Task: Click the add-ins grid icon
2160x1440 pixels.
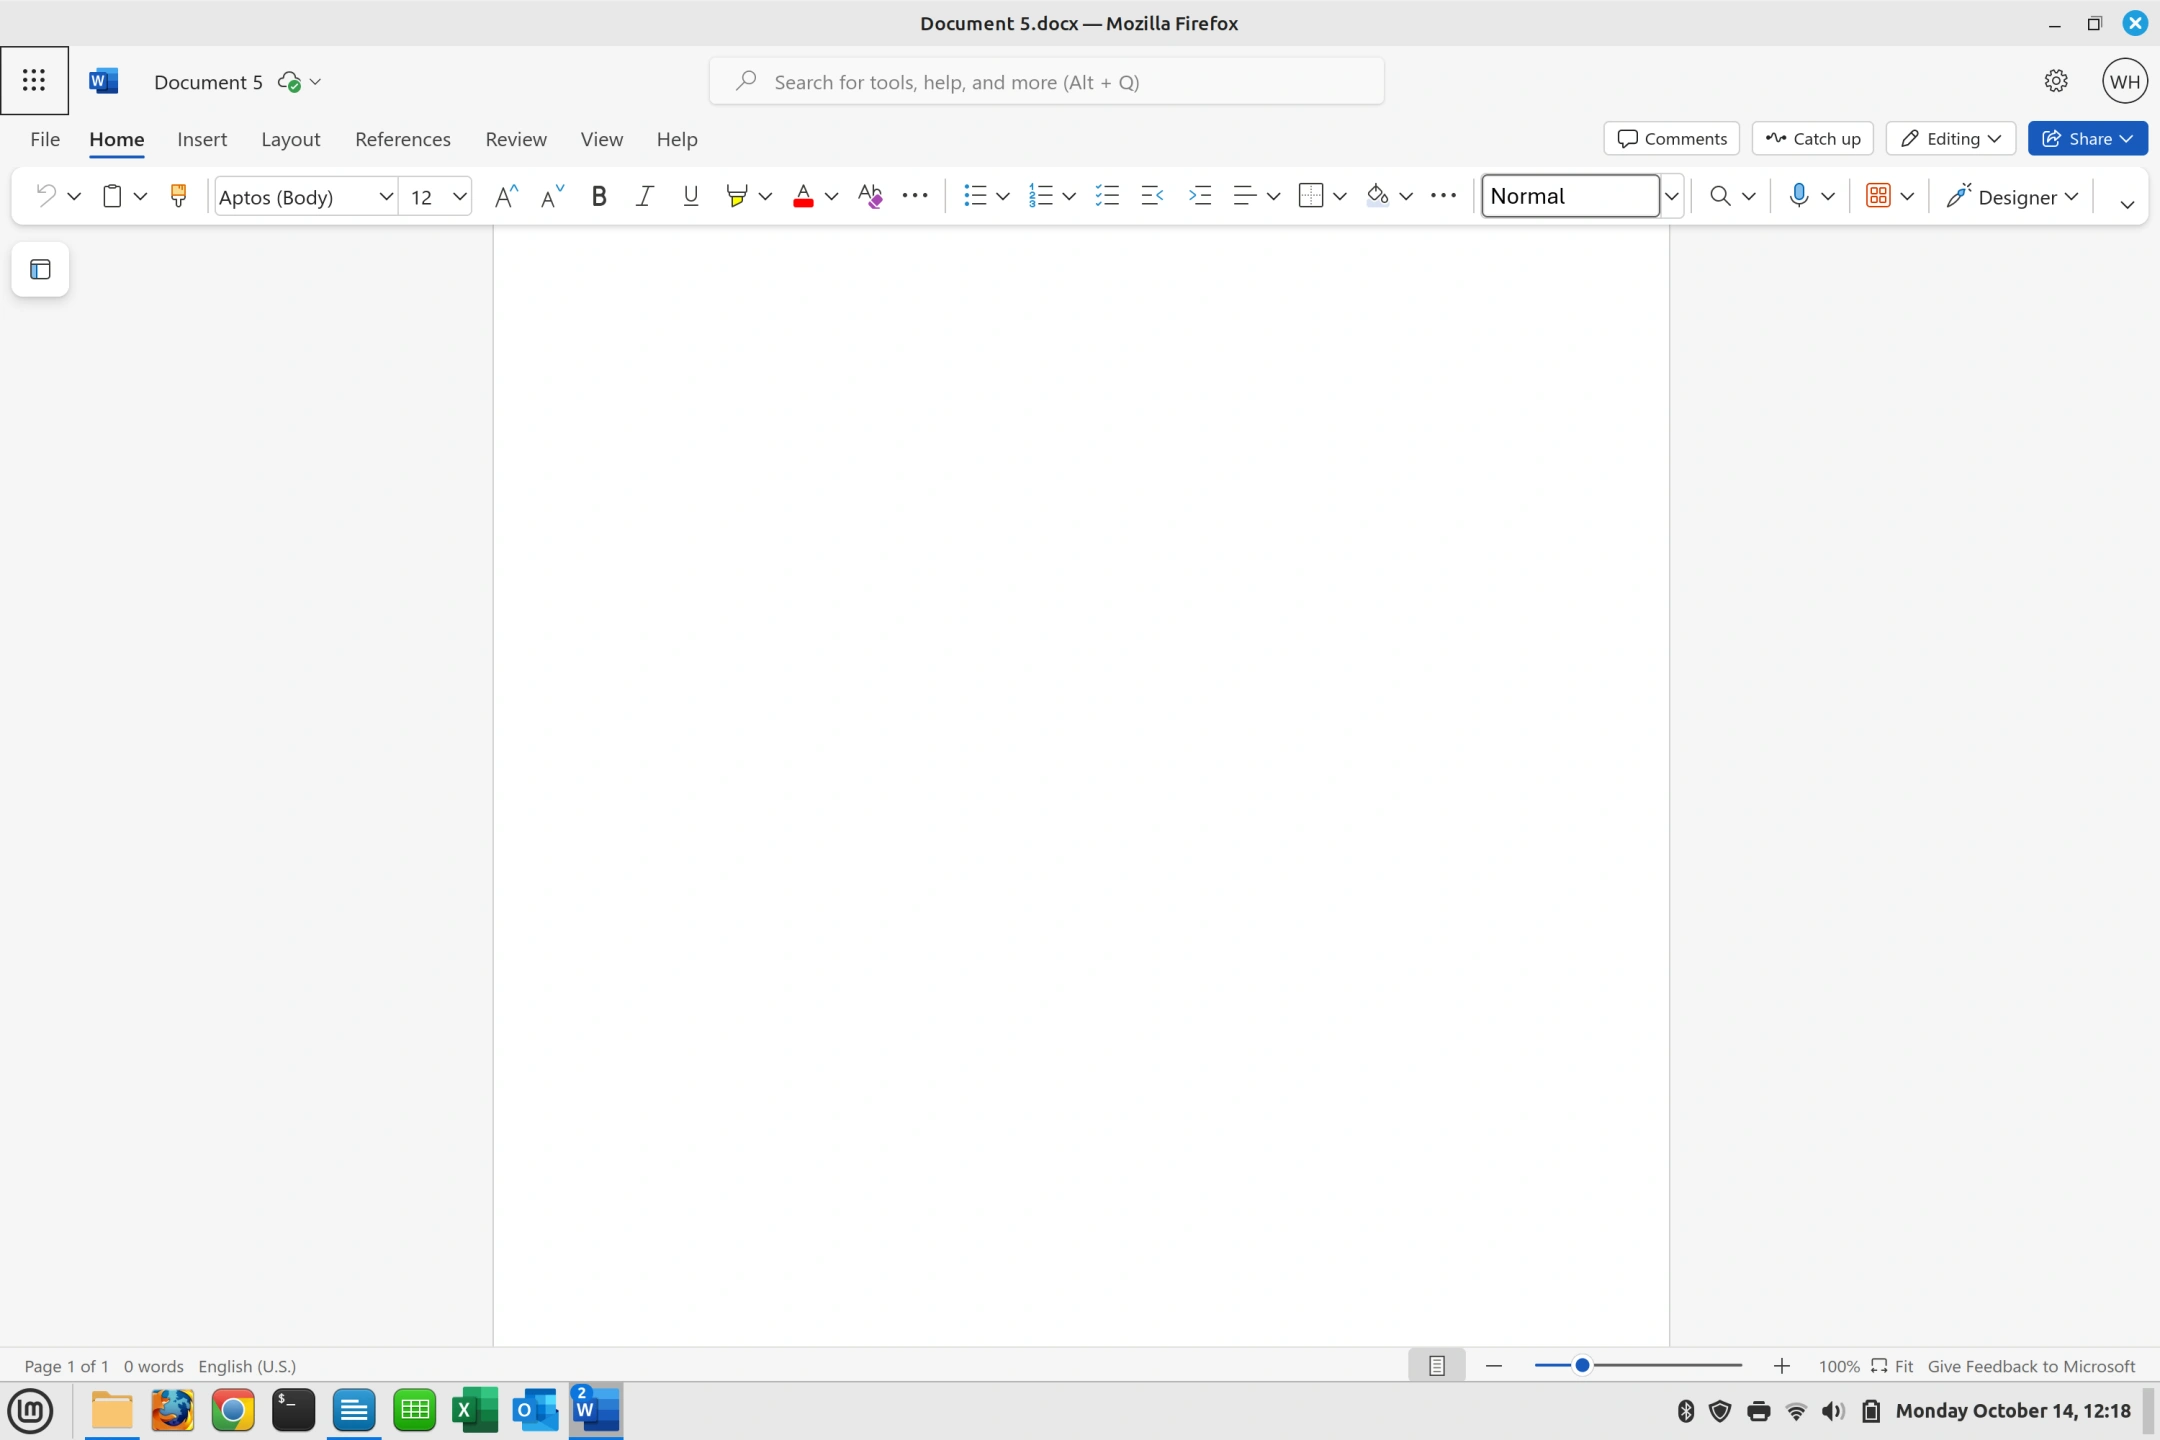Action: (x=1878, y=196)
